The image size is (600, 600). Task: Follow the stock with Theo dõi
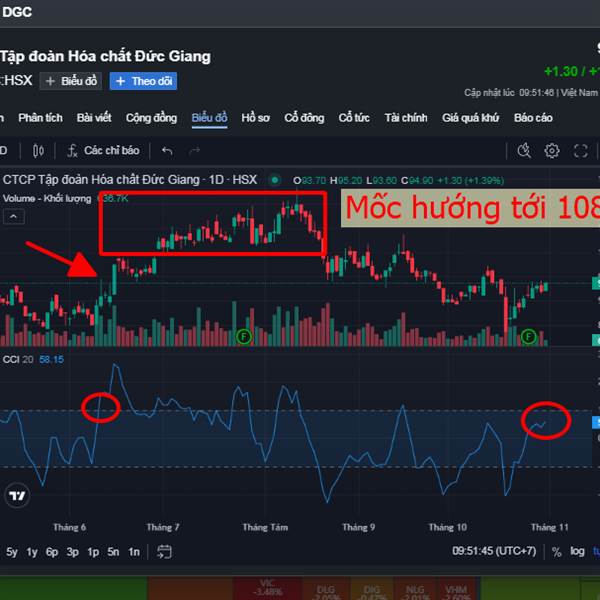point(143,81)
